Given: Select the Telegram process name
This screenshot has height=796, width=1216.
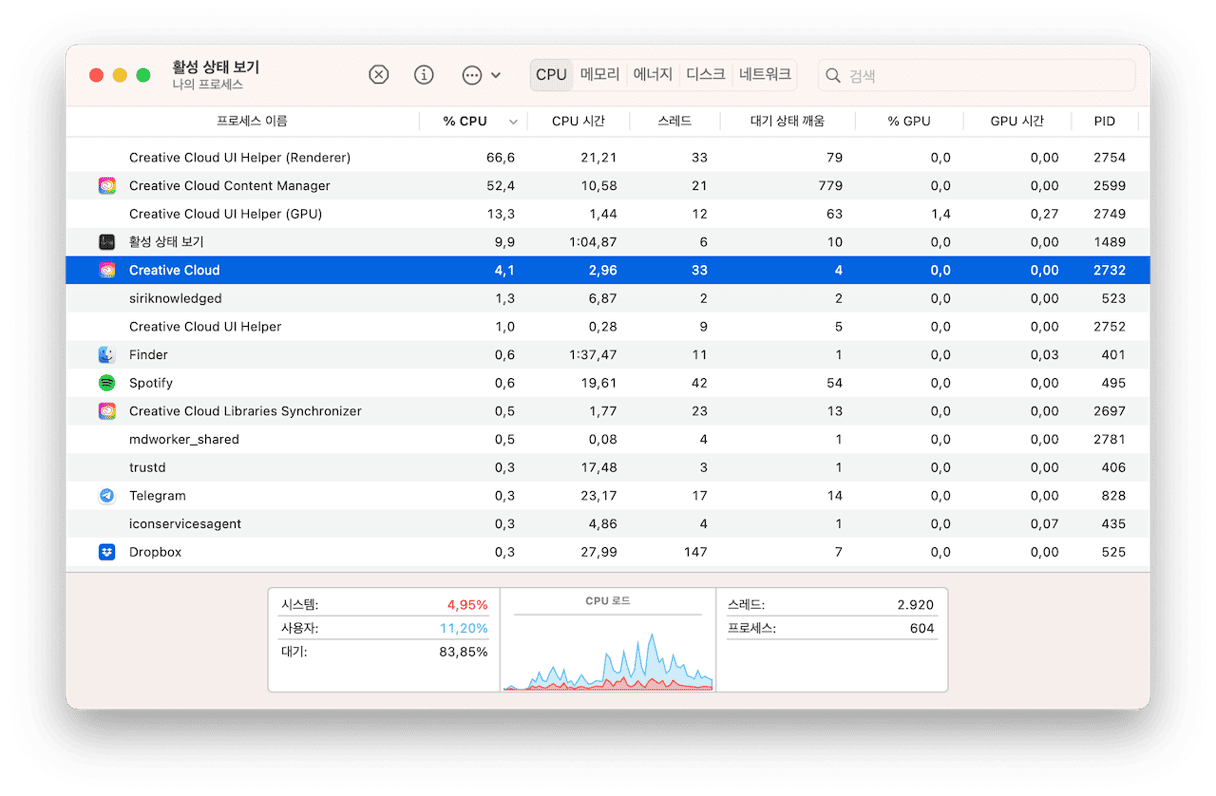Looking at the screenshot, I should (x=157, y=496).
